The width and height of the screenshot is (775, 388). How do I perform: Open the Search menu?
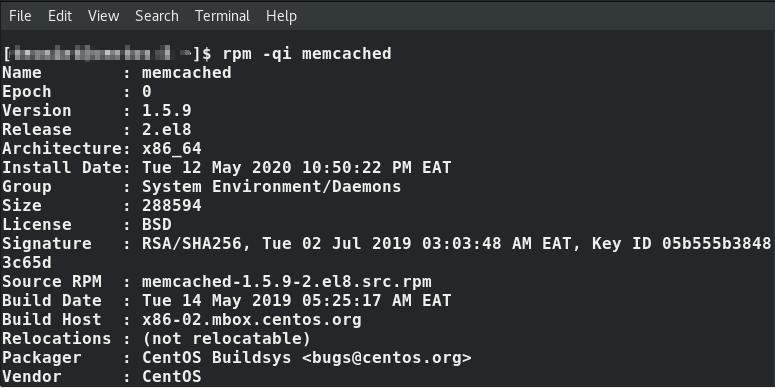[157, 16]
